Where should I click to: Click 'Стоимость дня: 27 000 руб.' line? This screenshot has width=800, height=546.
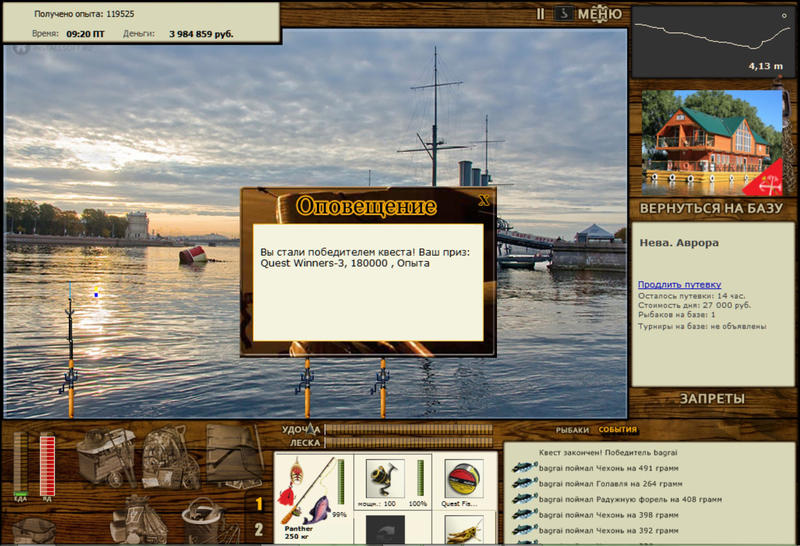[694, 305]
